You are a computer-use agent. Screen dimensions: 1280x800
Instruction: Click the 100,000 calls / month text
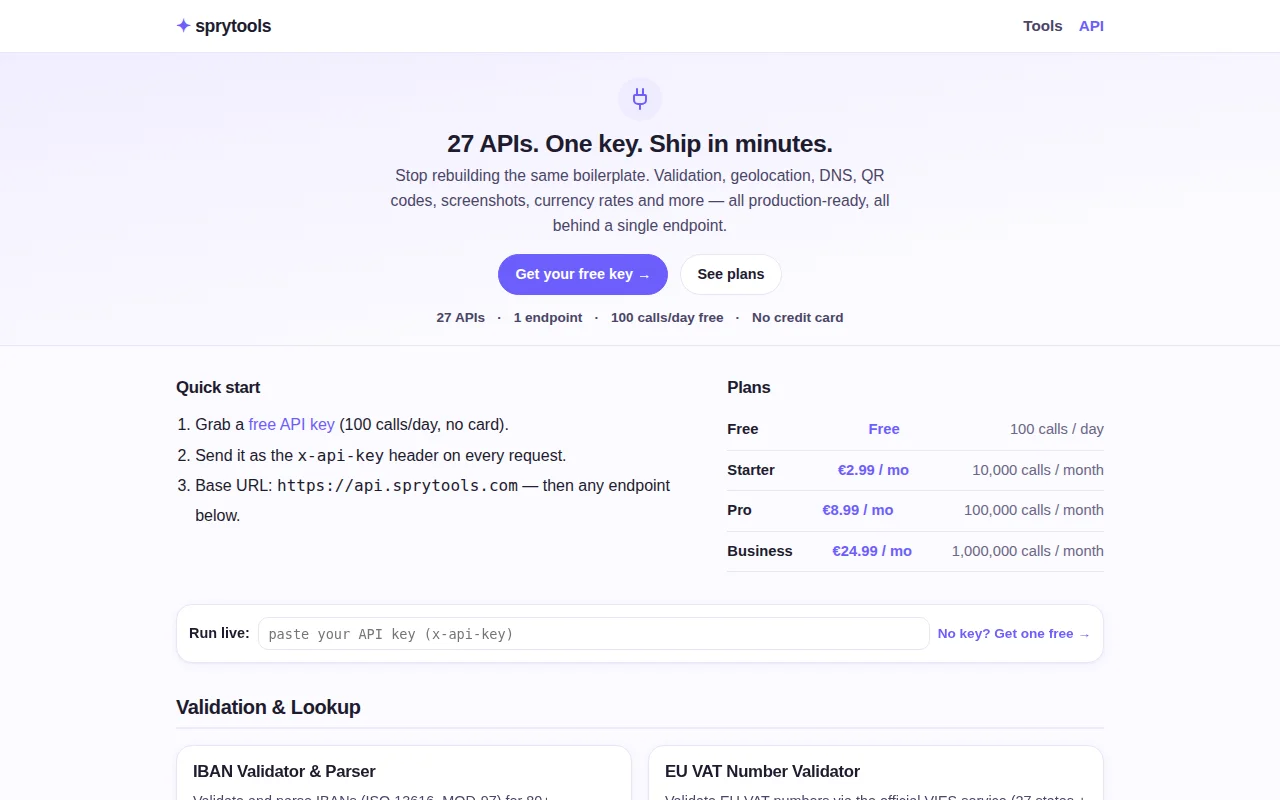pos(1034,510)
